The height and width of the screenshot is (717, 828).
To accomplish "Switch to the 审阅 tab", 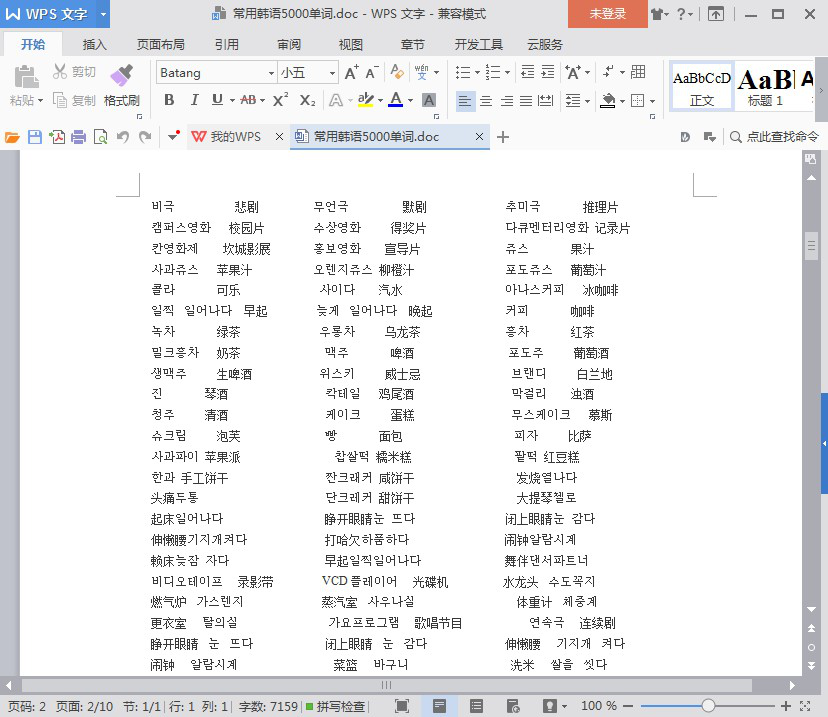I will click(x=289, y=44).
